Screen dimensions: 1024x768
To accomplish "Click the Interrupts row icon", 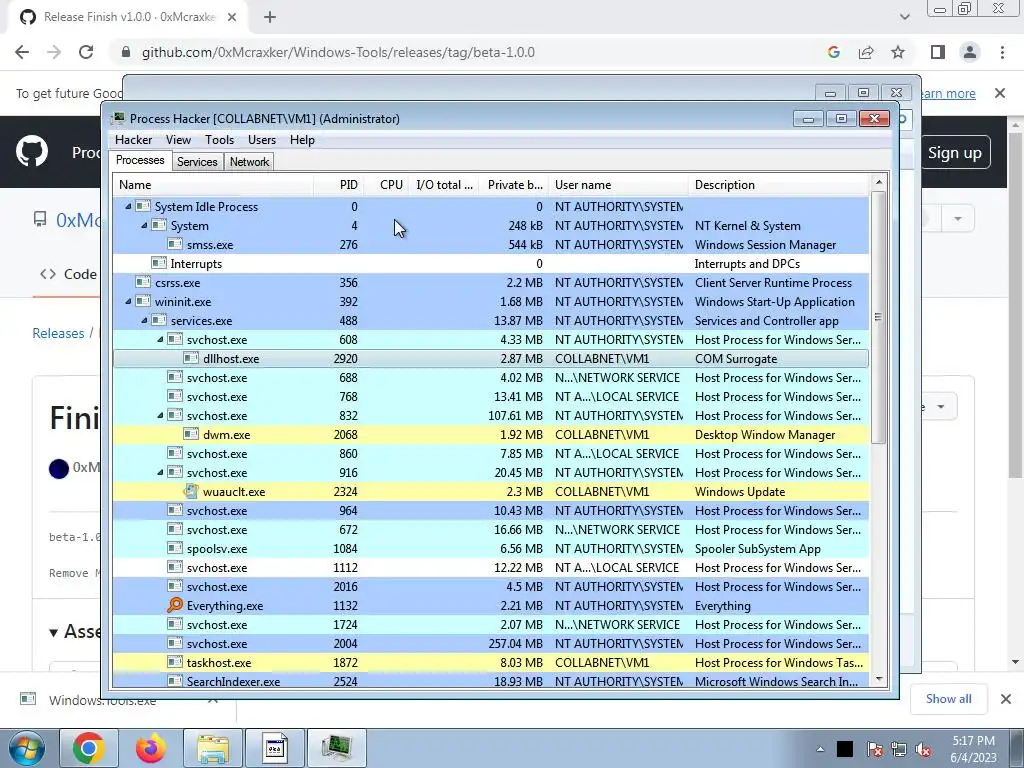I will click(159, 263).
